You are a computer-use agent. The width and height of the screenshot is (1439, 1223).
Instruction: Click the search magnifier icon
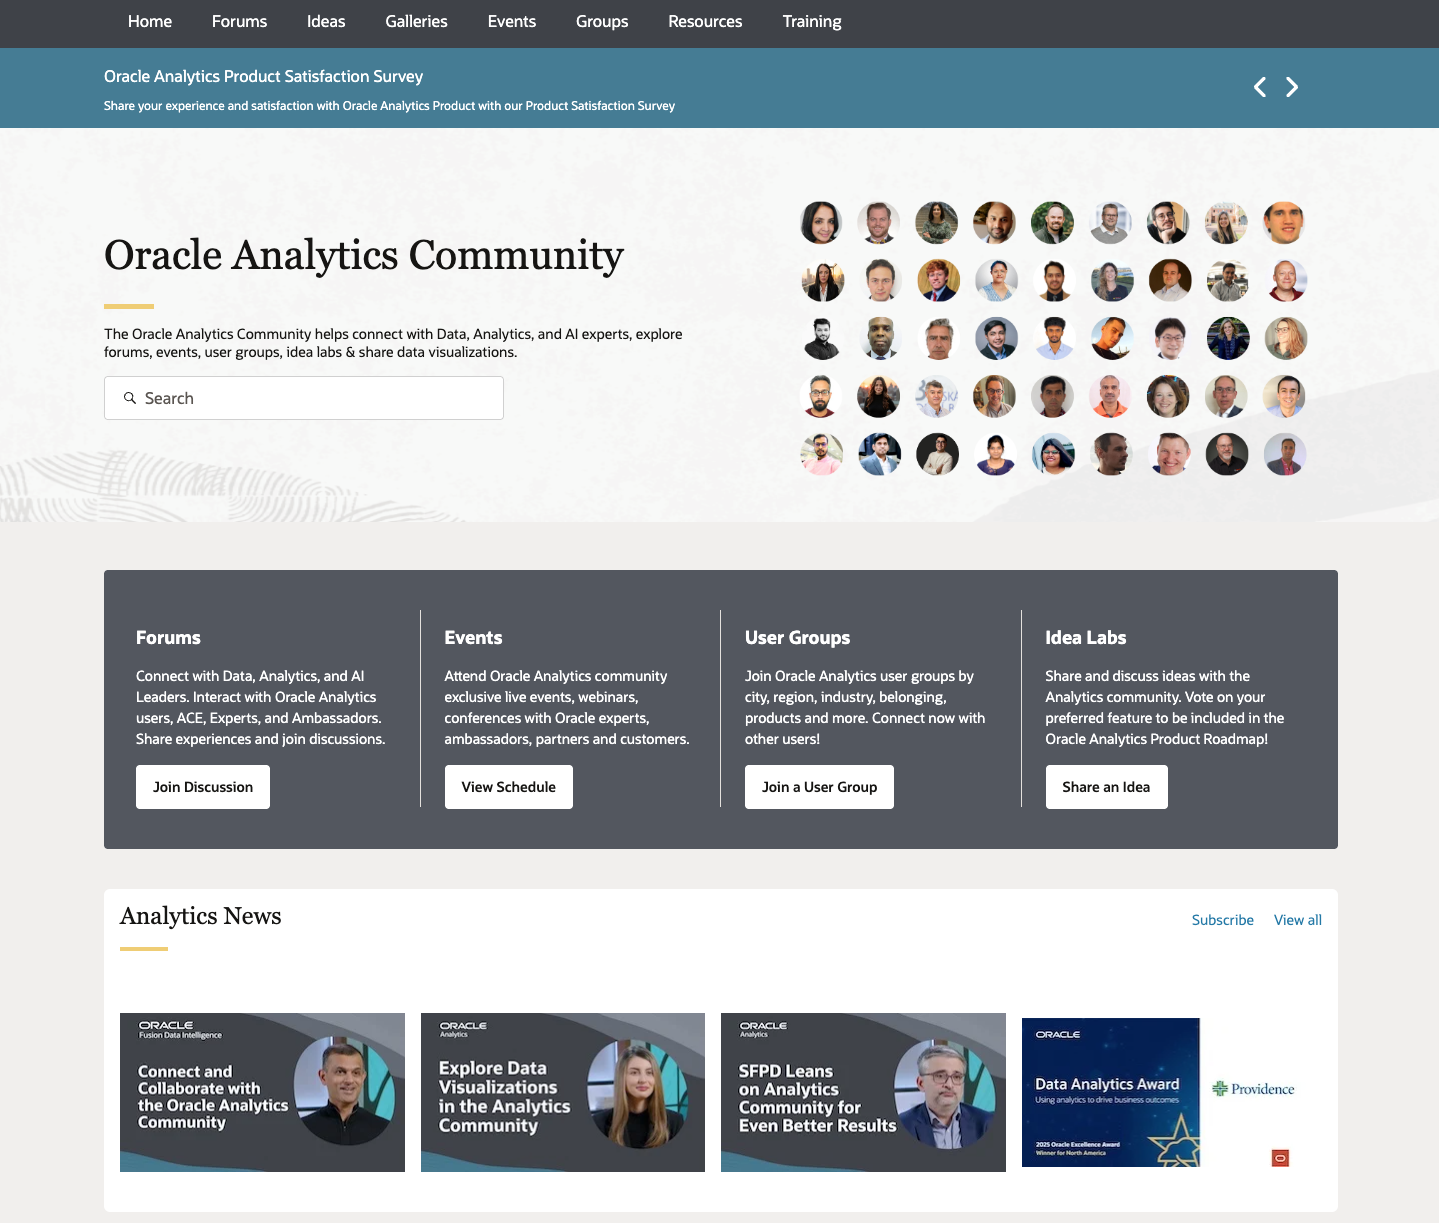point(130,398)
